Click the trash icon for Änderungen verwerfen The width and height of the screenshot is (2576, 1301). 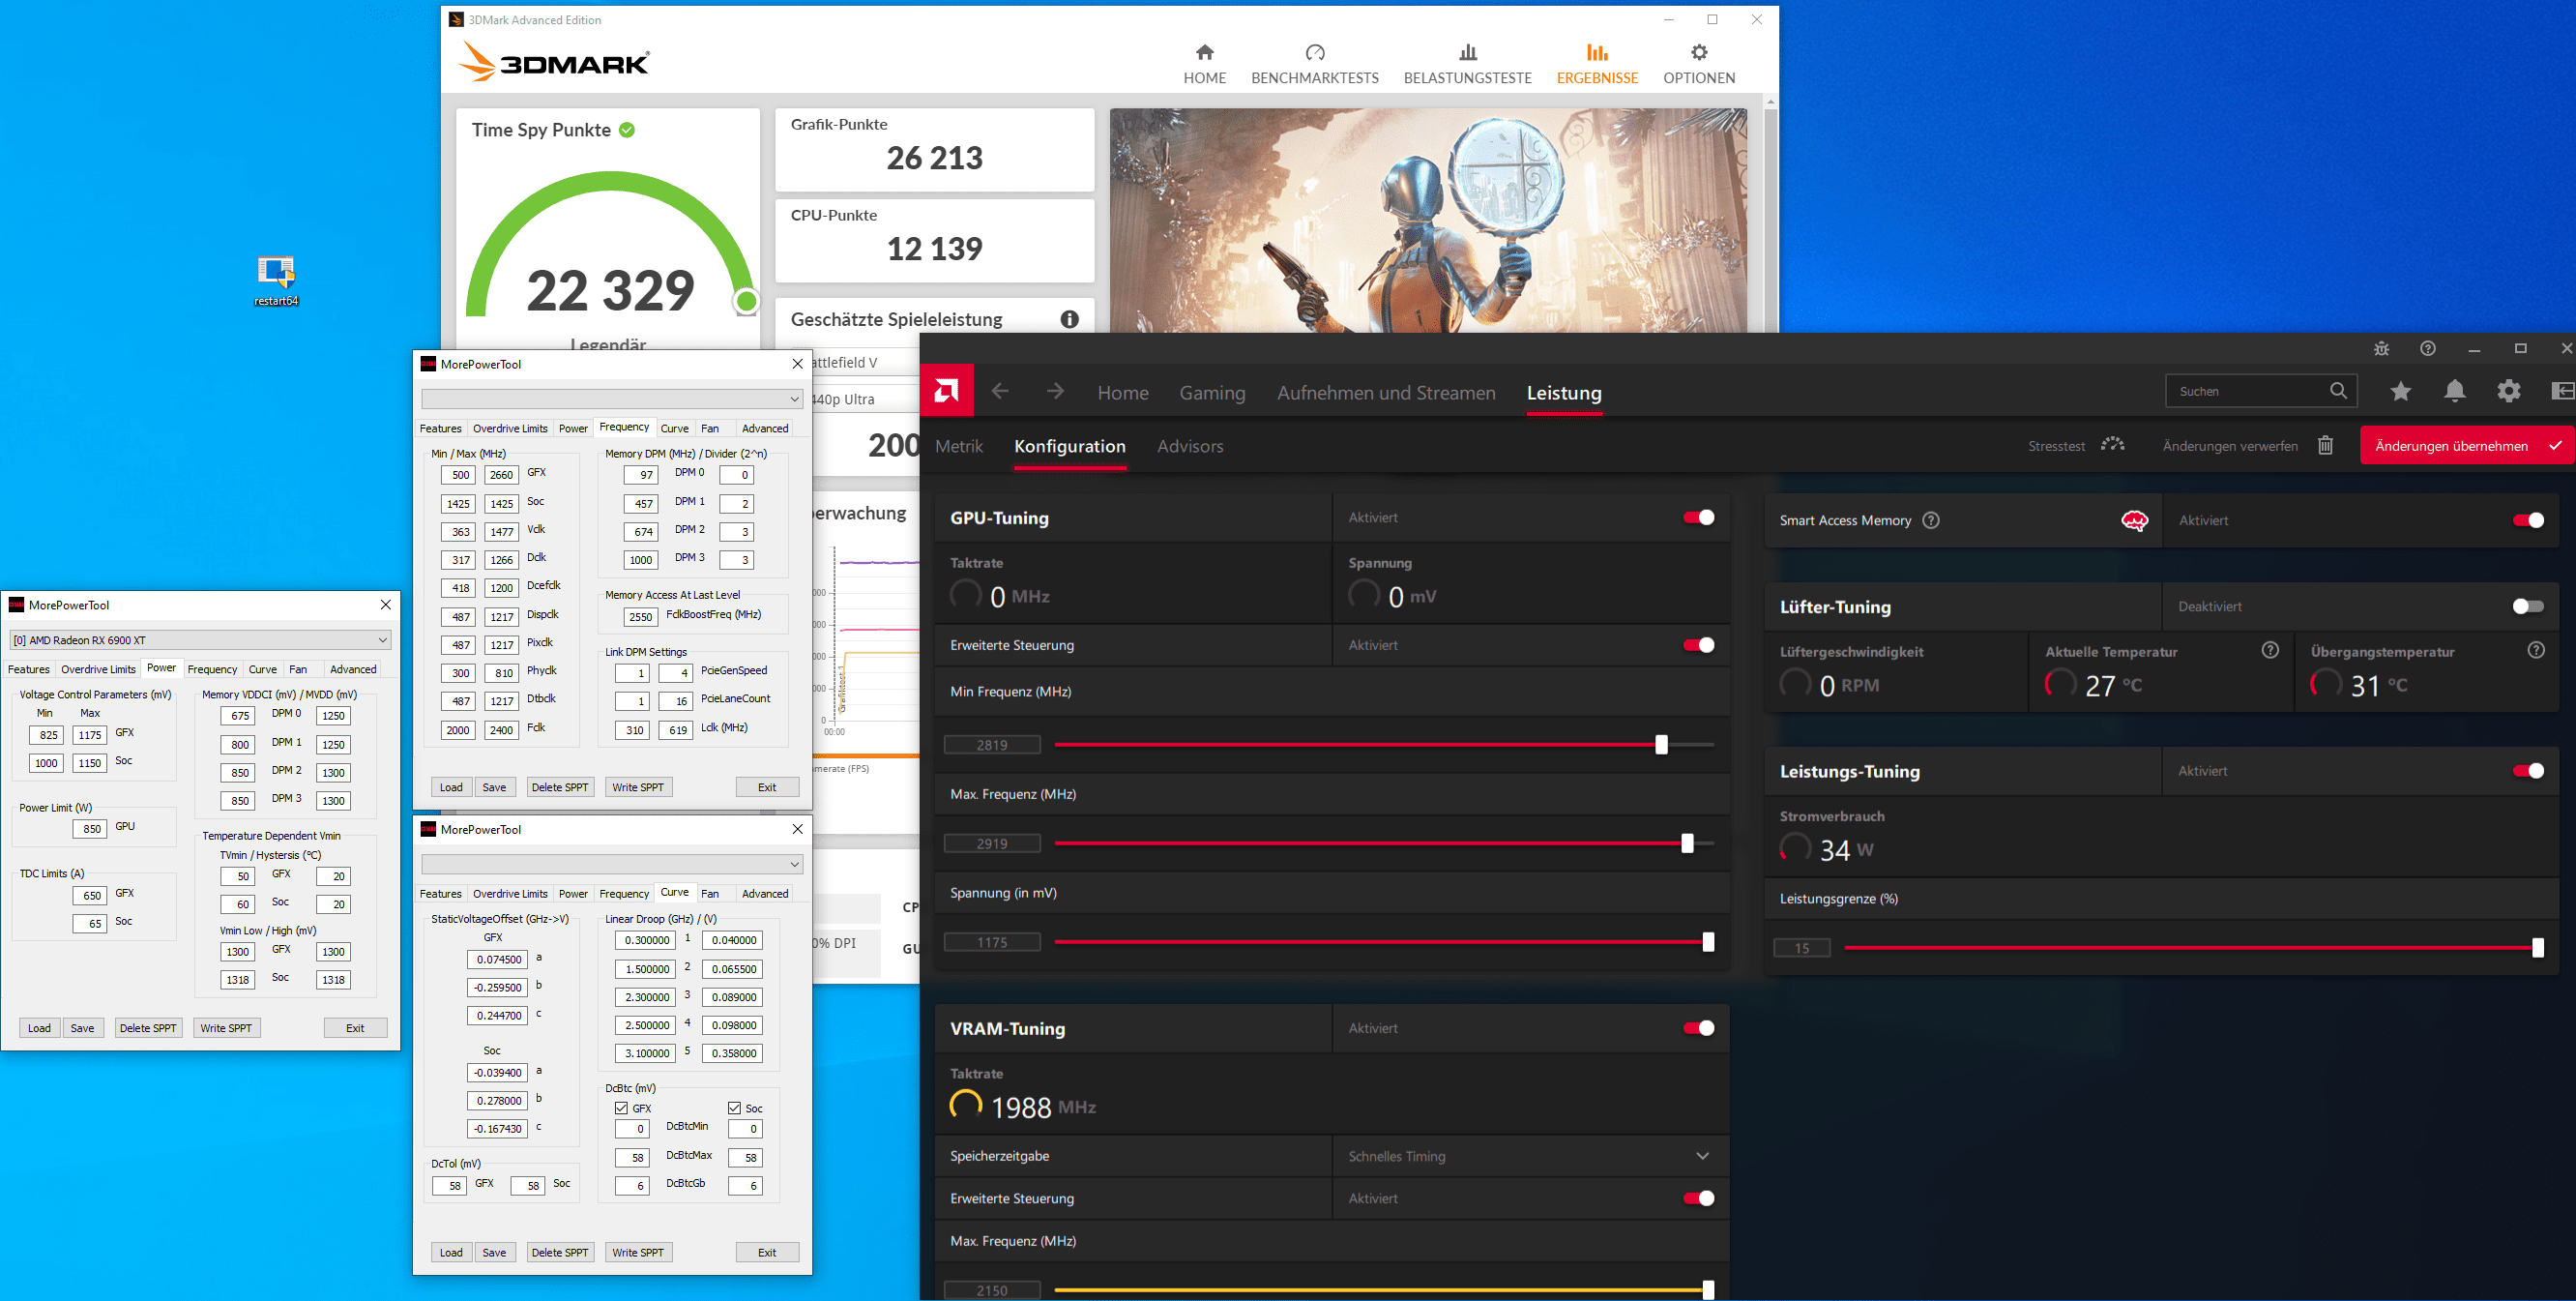tap(2325, 446)
